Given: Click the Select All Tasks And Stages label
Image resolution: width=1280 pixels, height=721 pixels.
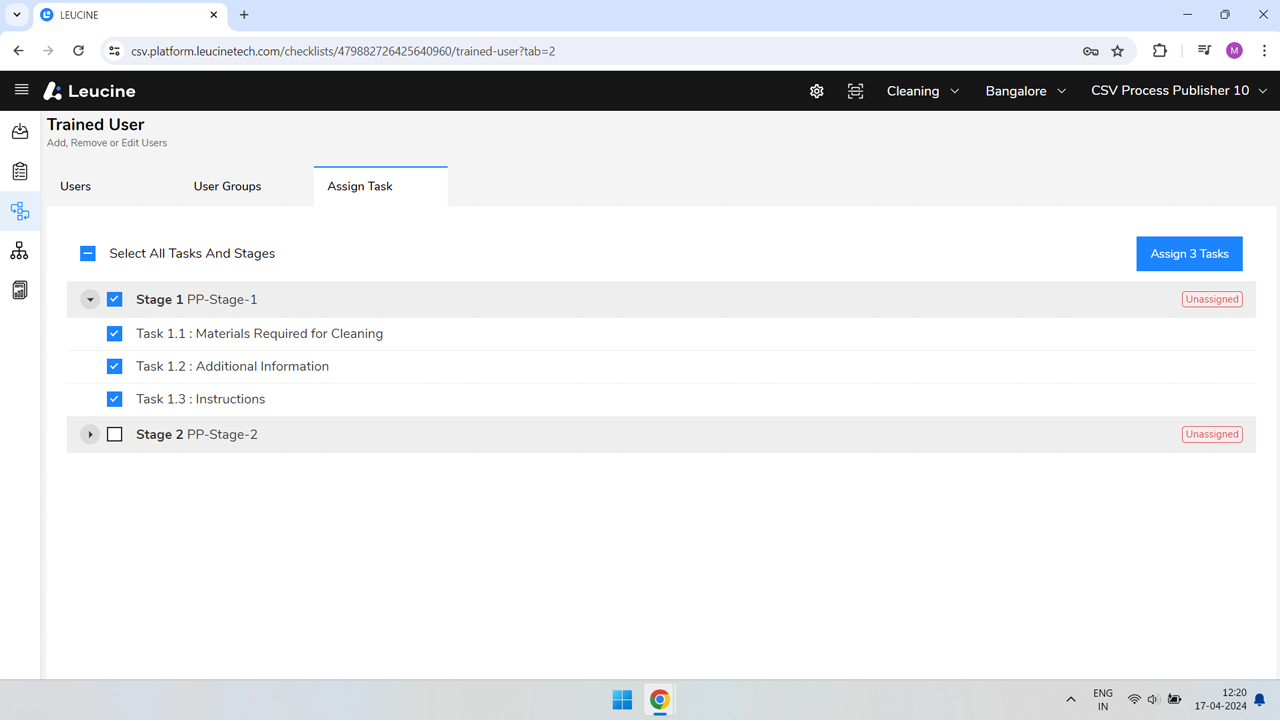Looking at the screenshot, I should (192, 254).
